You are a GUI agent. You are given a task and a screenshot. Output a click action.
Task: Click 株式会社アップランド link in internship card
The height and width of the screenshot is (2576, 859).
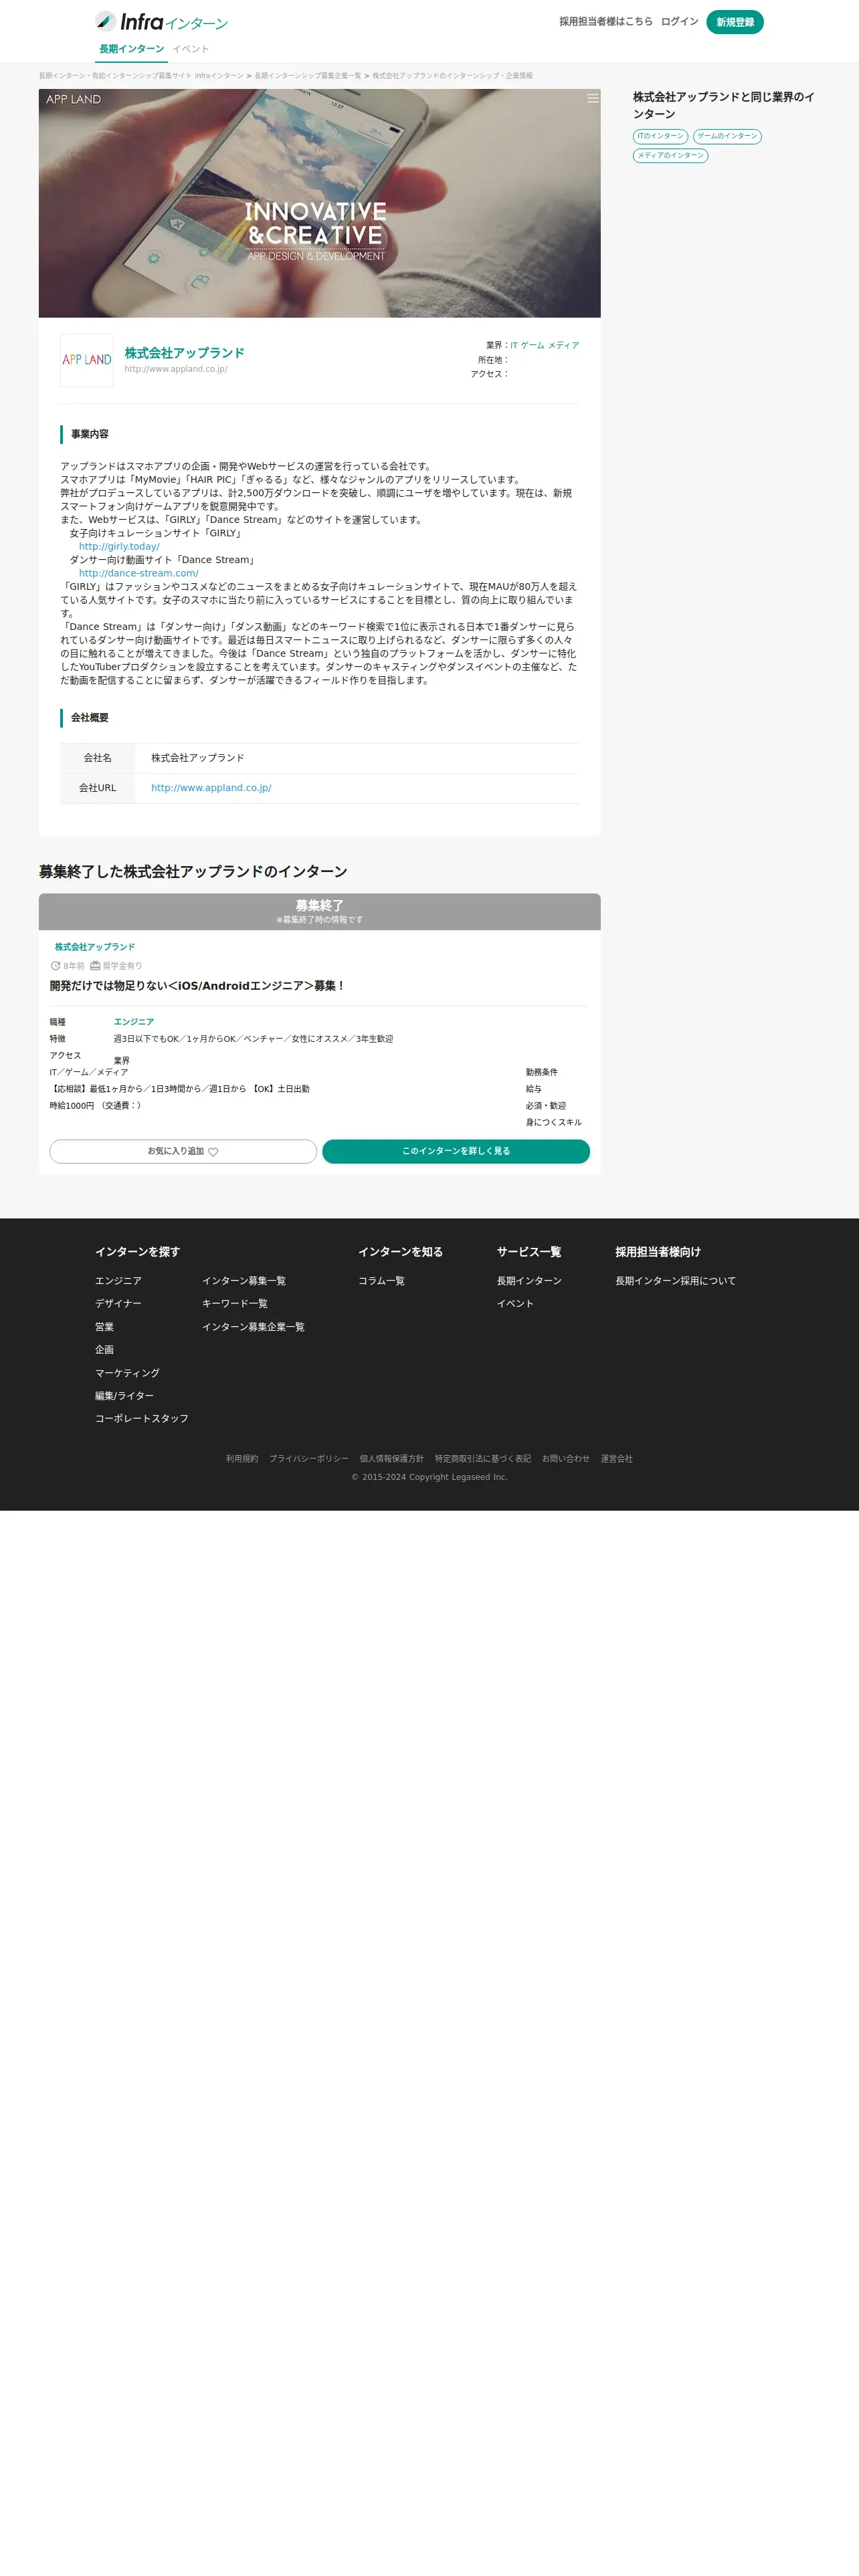point(95,947)
